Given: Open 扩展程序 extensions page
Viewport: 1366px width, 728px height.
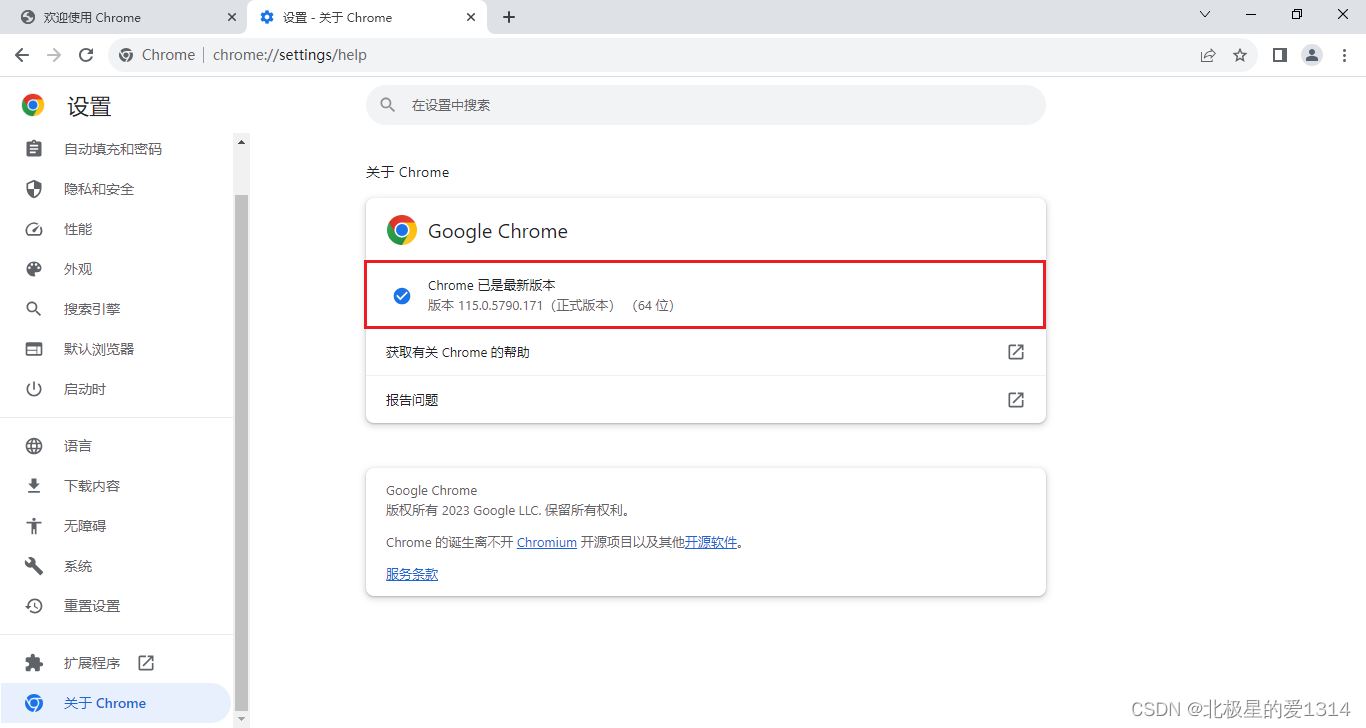Looking at the screenshot, I should [x=117, y=663].
